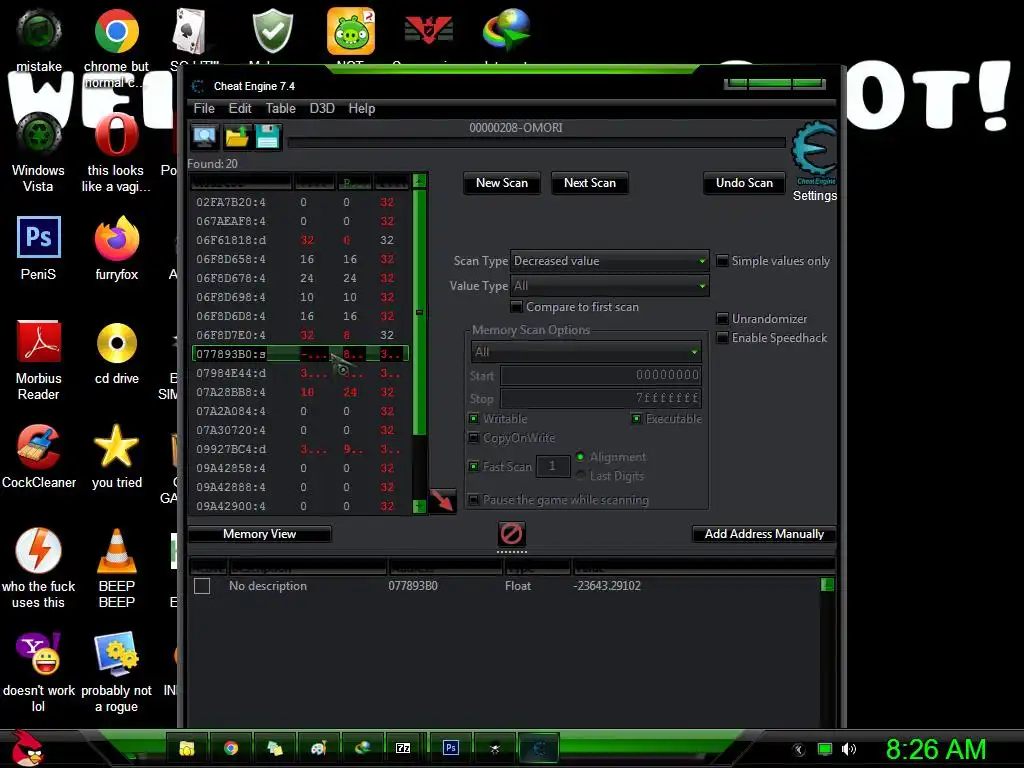Open the File menu
Screen dimensions: 1024x768
pos(204,108)
